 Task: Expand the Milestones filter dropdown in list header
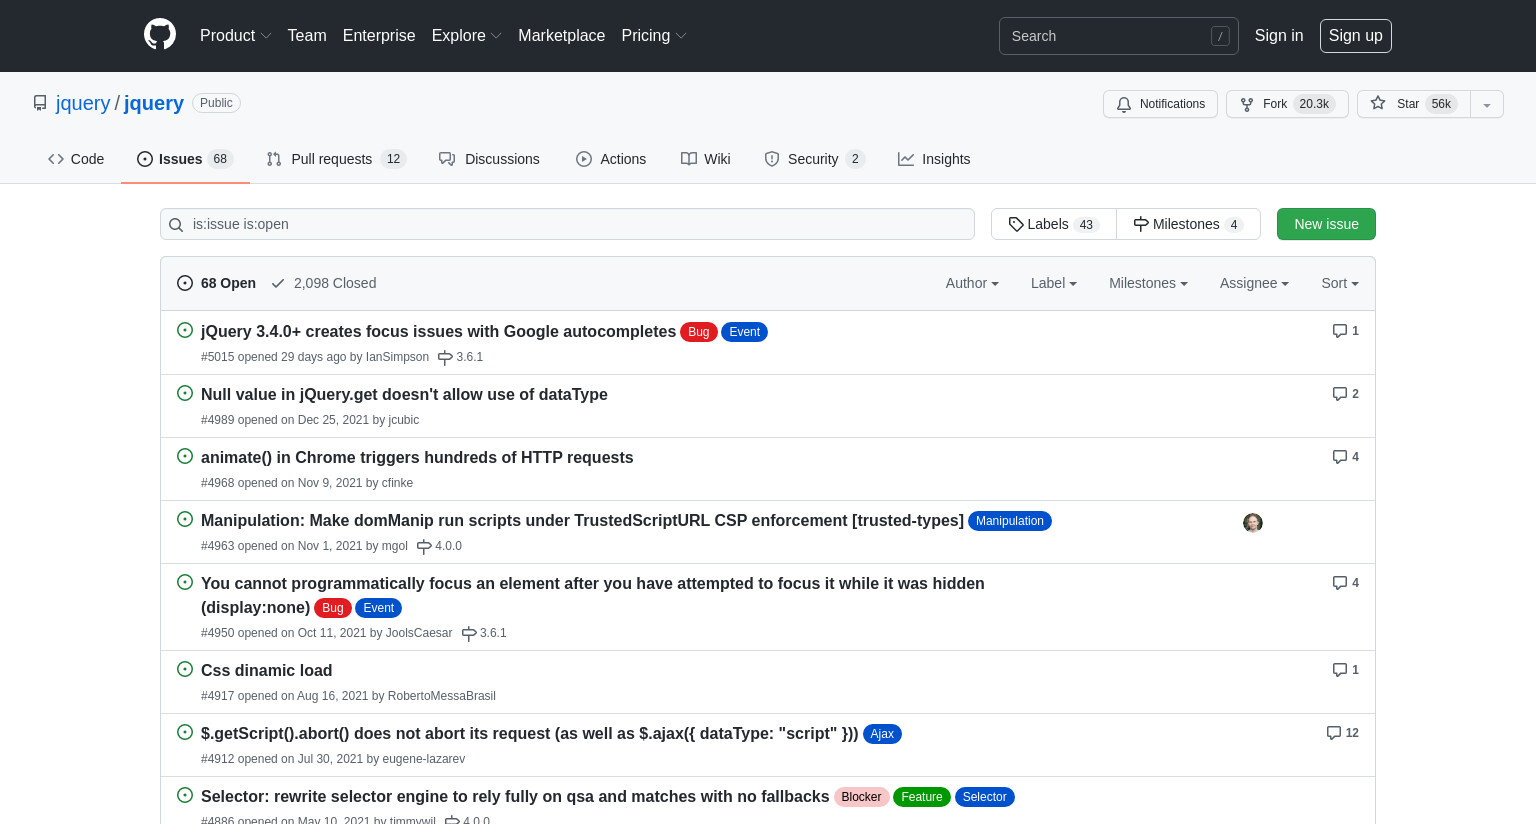pyautogui.click(x=1148, y=283)
